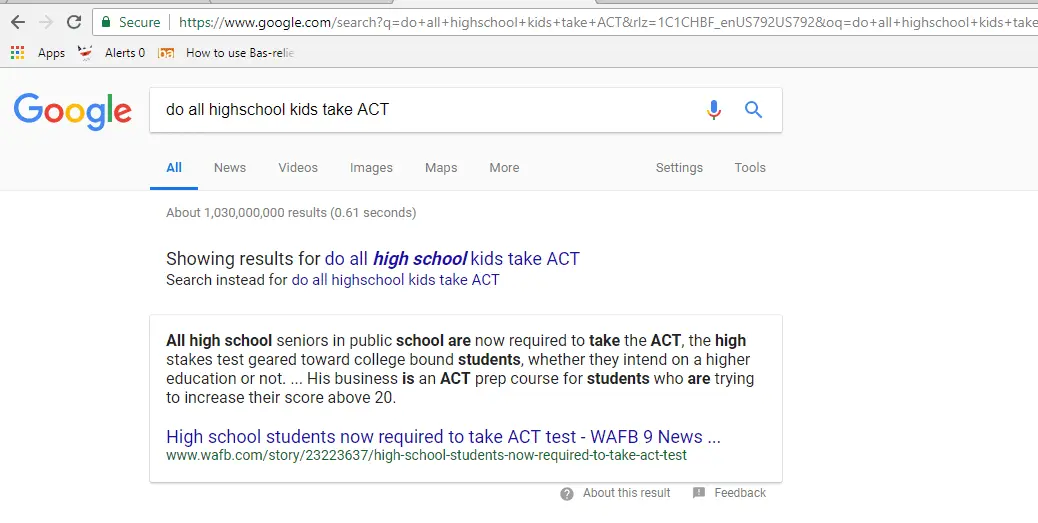
Task: Click the About this result question icon
Action: [x=567, y=493]
